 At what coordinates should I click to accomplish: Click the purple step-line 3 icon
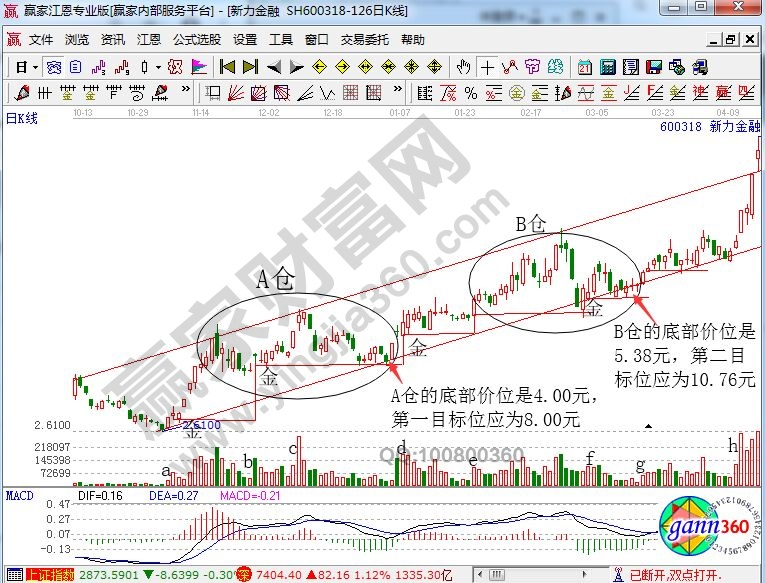click(99, 67)
